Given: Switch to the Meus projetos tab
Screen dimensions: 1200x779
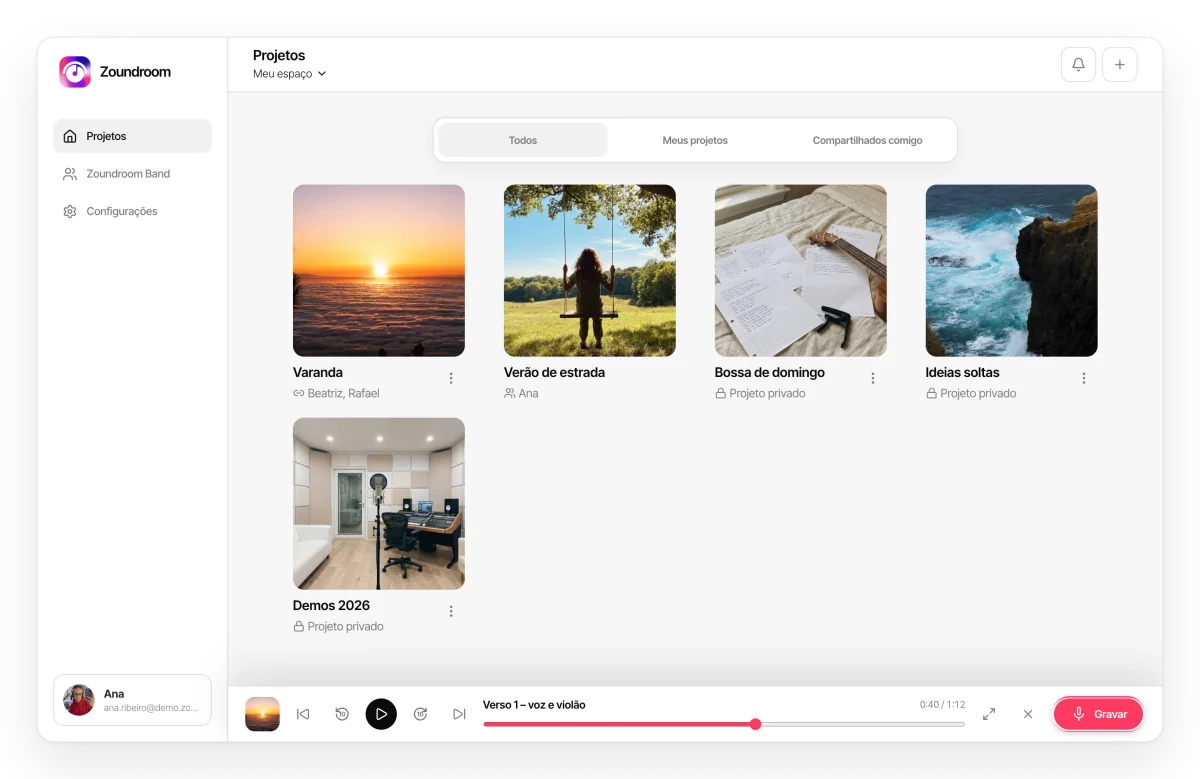Looking at the screenshot, I should click(x=695, y=140).
